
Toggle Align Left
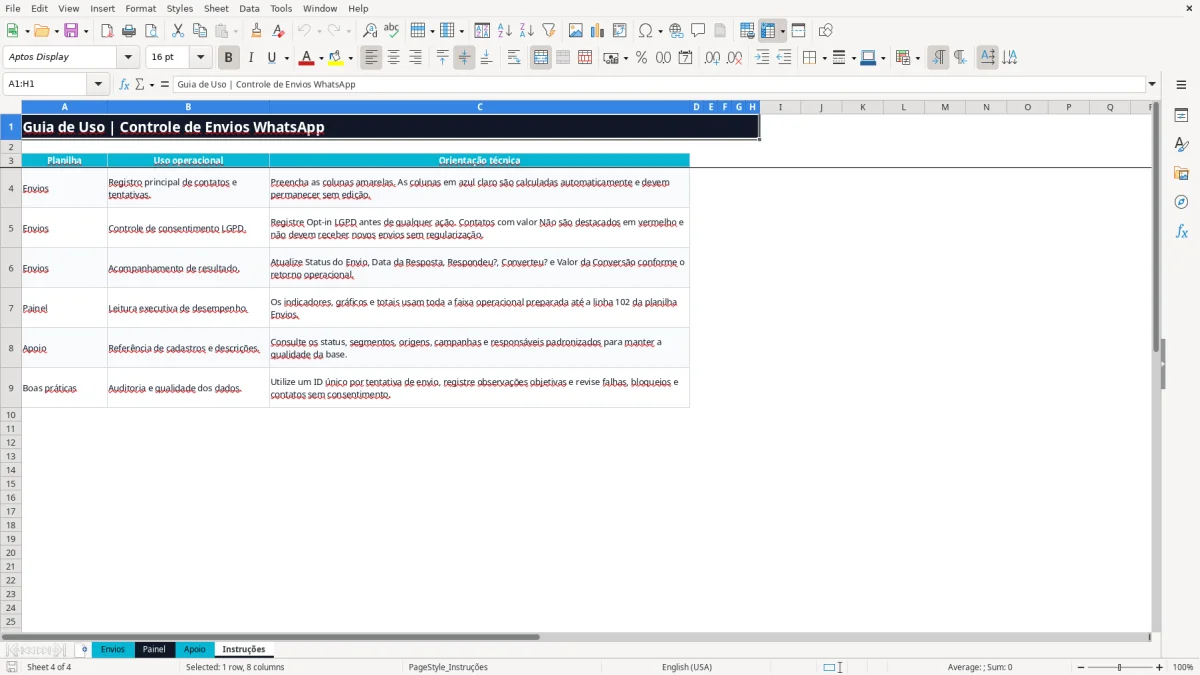click(x=371, y=58)
